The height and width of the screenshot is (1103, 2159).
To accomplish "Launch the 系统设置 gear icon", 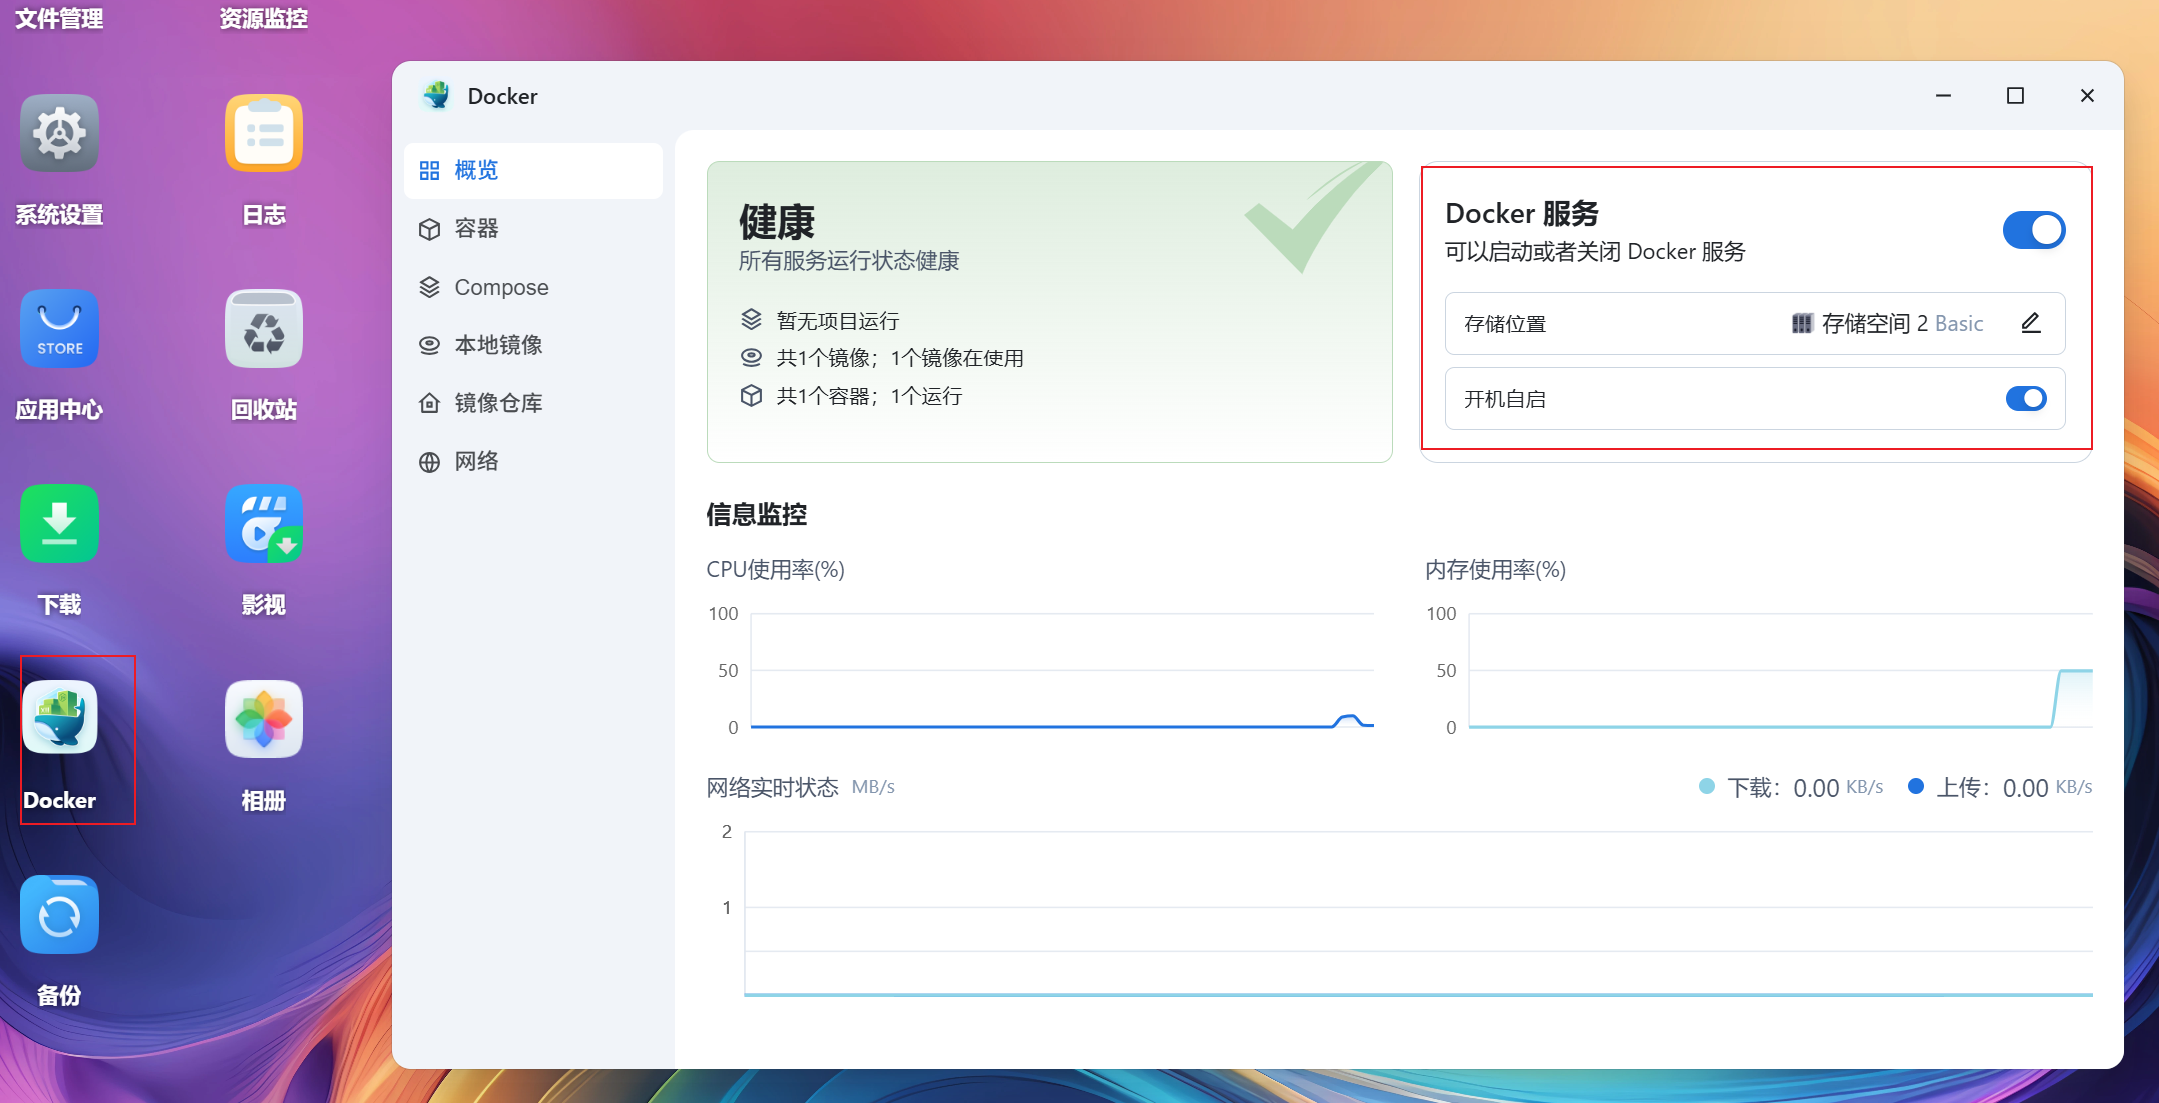I will 59,134.
